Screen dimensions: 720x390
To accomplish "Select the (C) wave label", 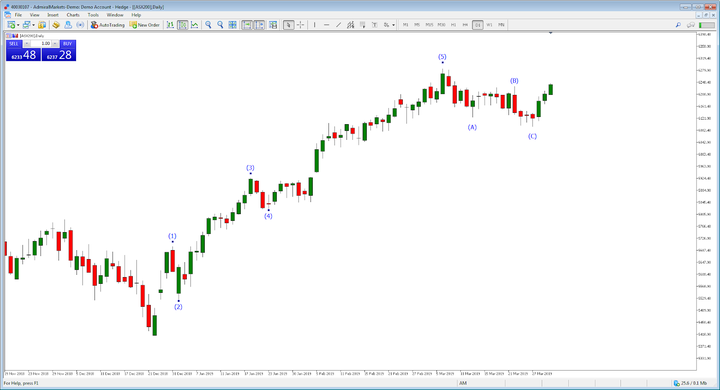I will point(532,136).
